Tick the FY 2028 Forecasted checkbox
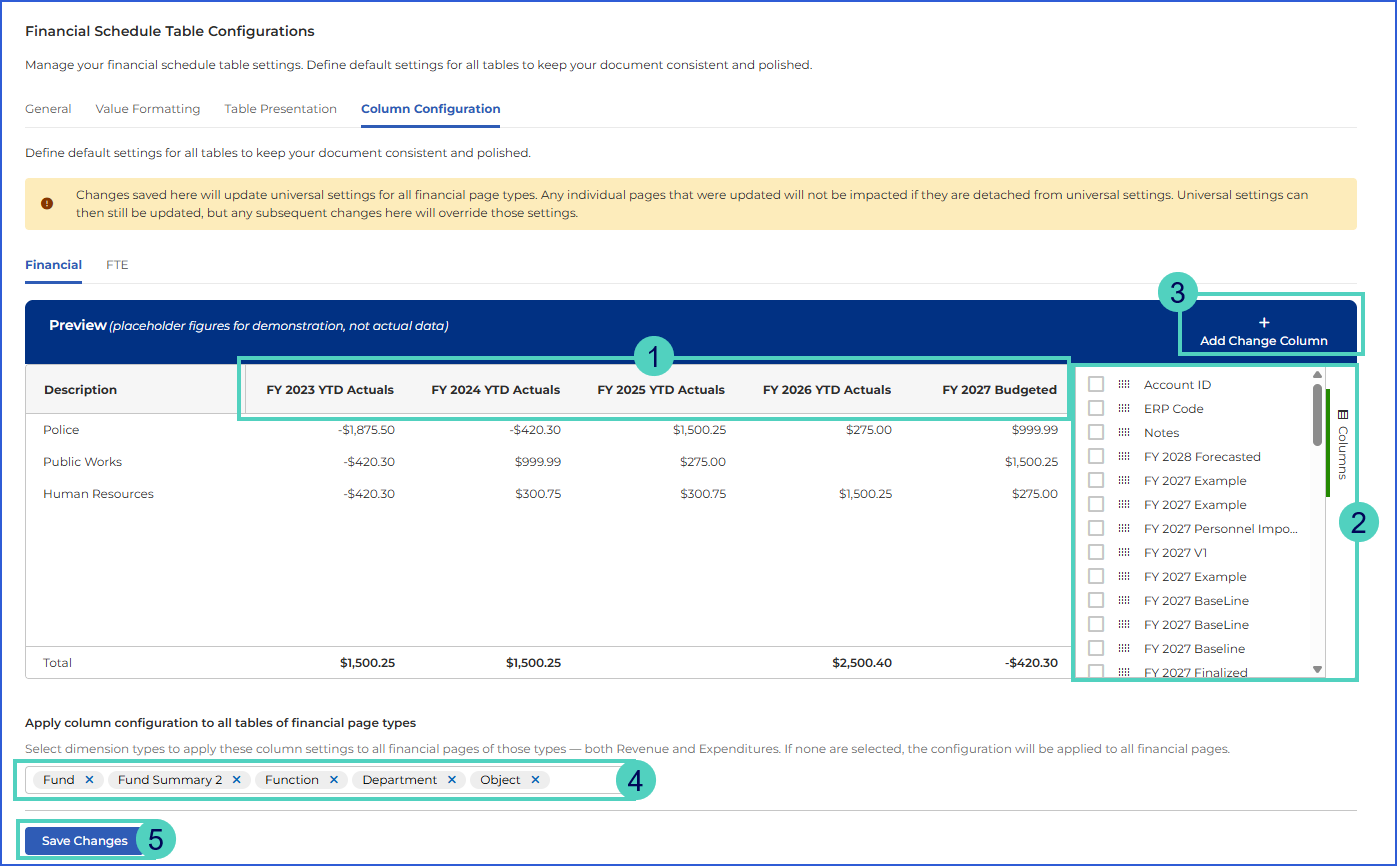The height and width of the screenshot is (866, 1397). click(x=1096, y=457)
